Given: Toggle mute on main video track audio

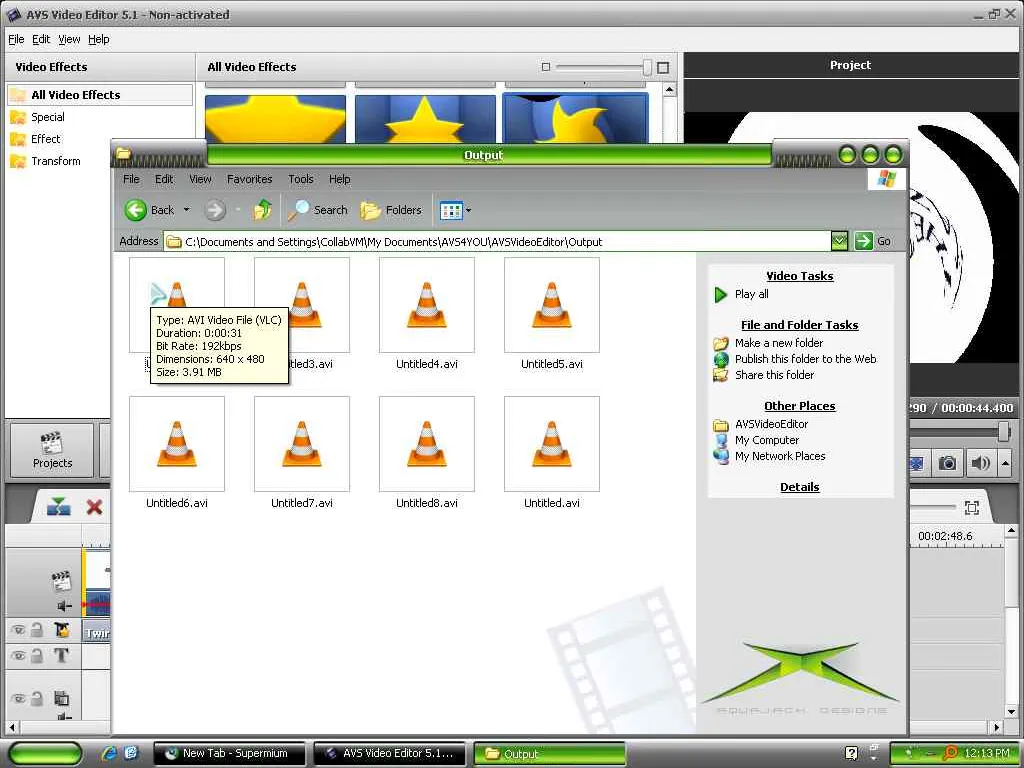Looking at the screenshot, I should pyautogui.click(x=65, y=605).
